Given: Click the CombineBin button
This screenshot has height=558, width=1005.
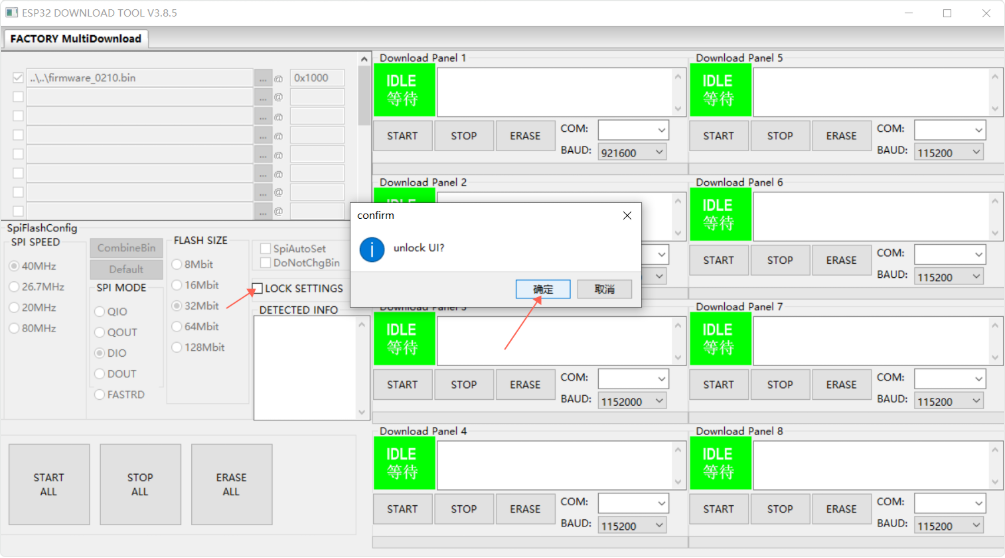Looking at the screenshot, I should (126, 248).
